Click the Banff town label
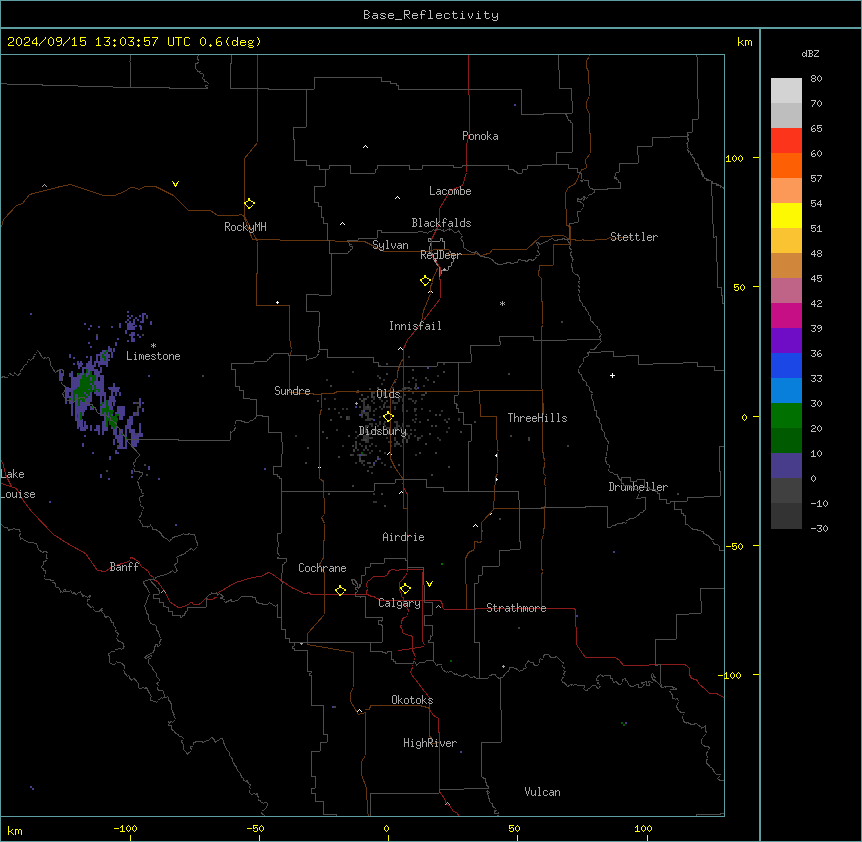 tap(124, 567)
